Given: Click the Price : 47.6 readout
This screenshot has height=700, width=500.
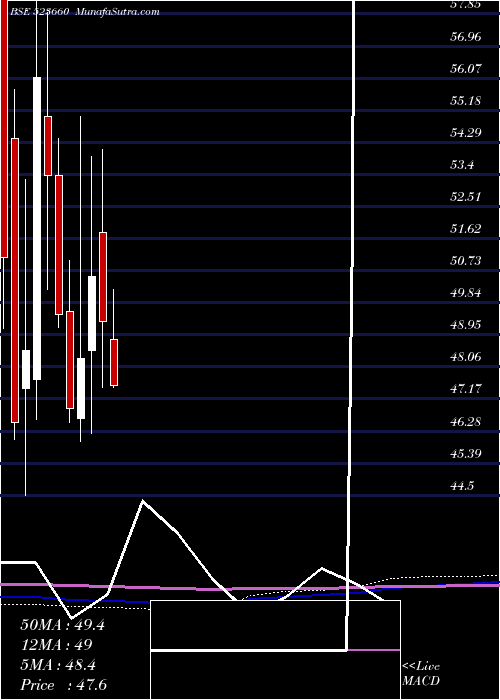Looking at the screenshot, I should coord(64,685).
